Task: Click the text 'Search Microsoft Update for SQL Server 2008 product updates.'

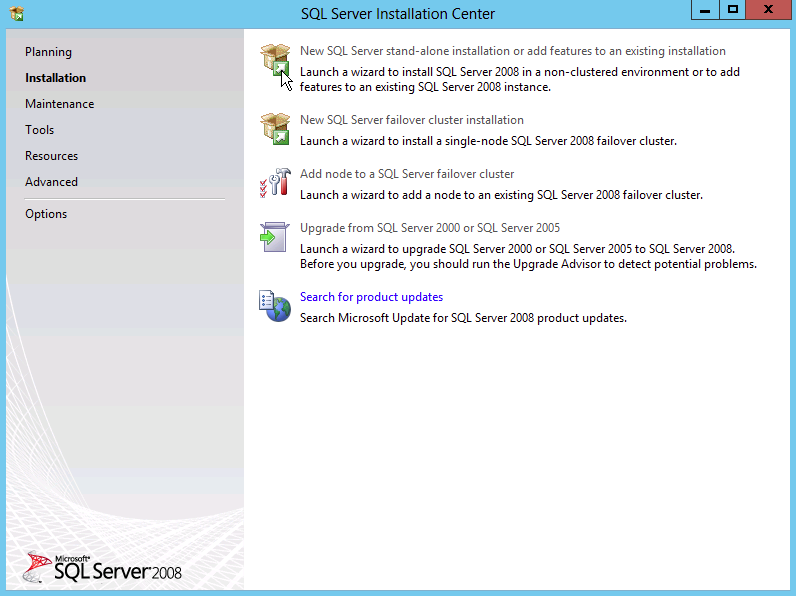Action: coord(463,318)
